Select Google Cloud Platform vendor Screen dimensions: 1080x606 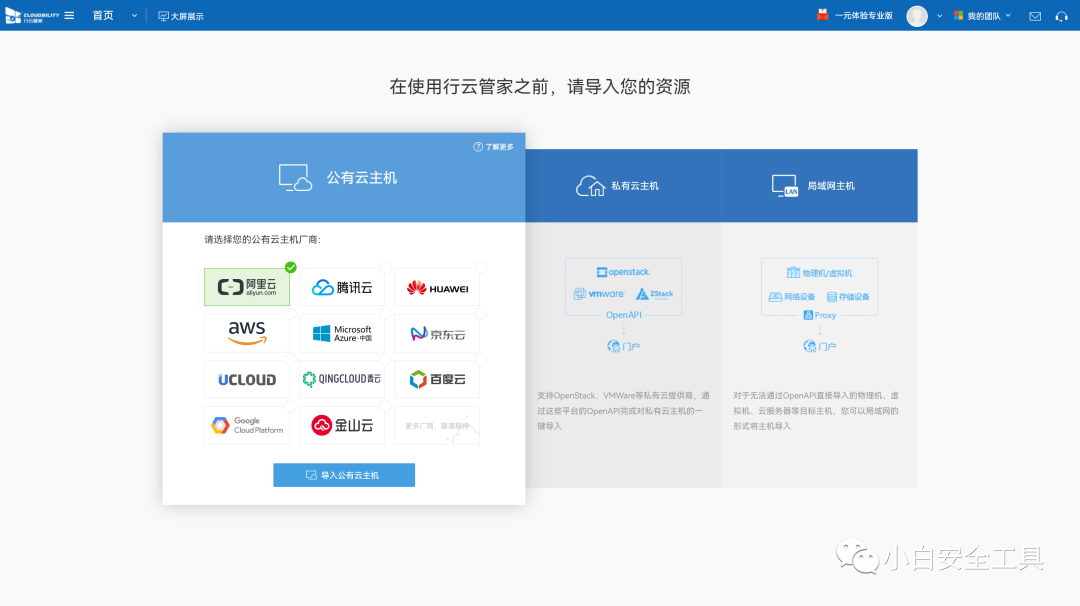point(247,426)
